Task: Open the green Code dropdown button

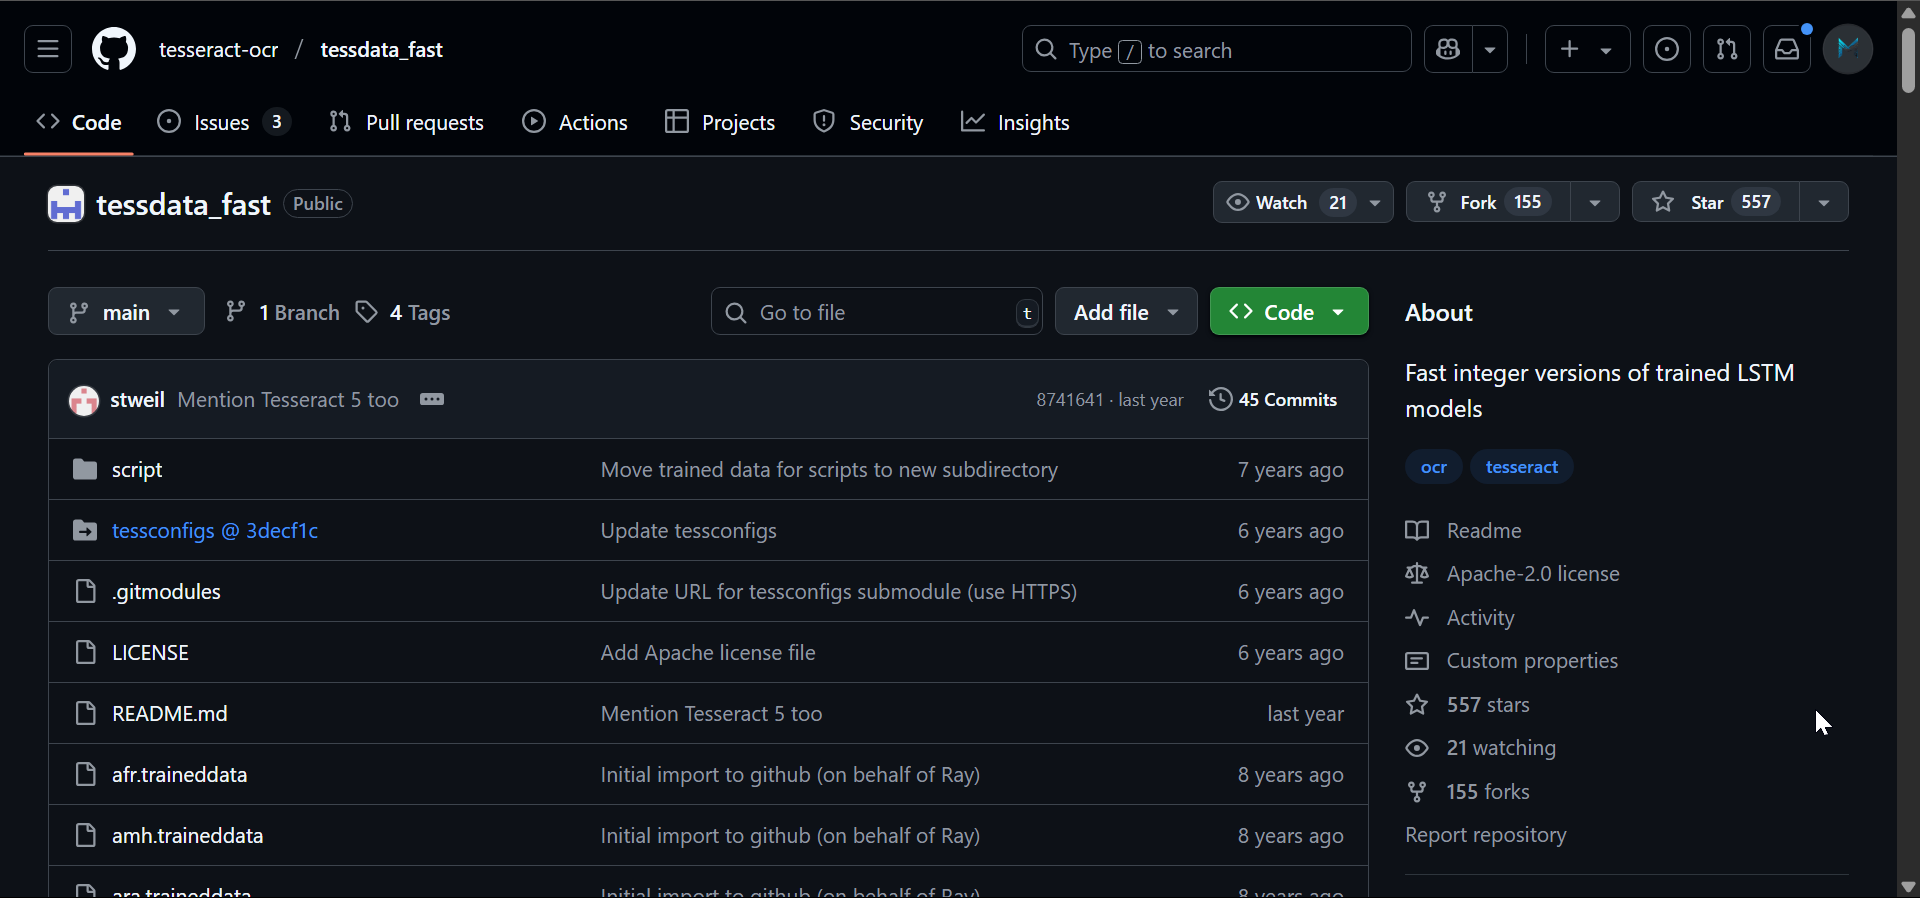Action: point(1289,312)
